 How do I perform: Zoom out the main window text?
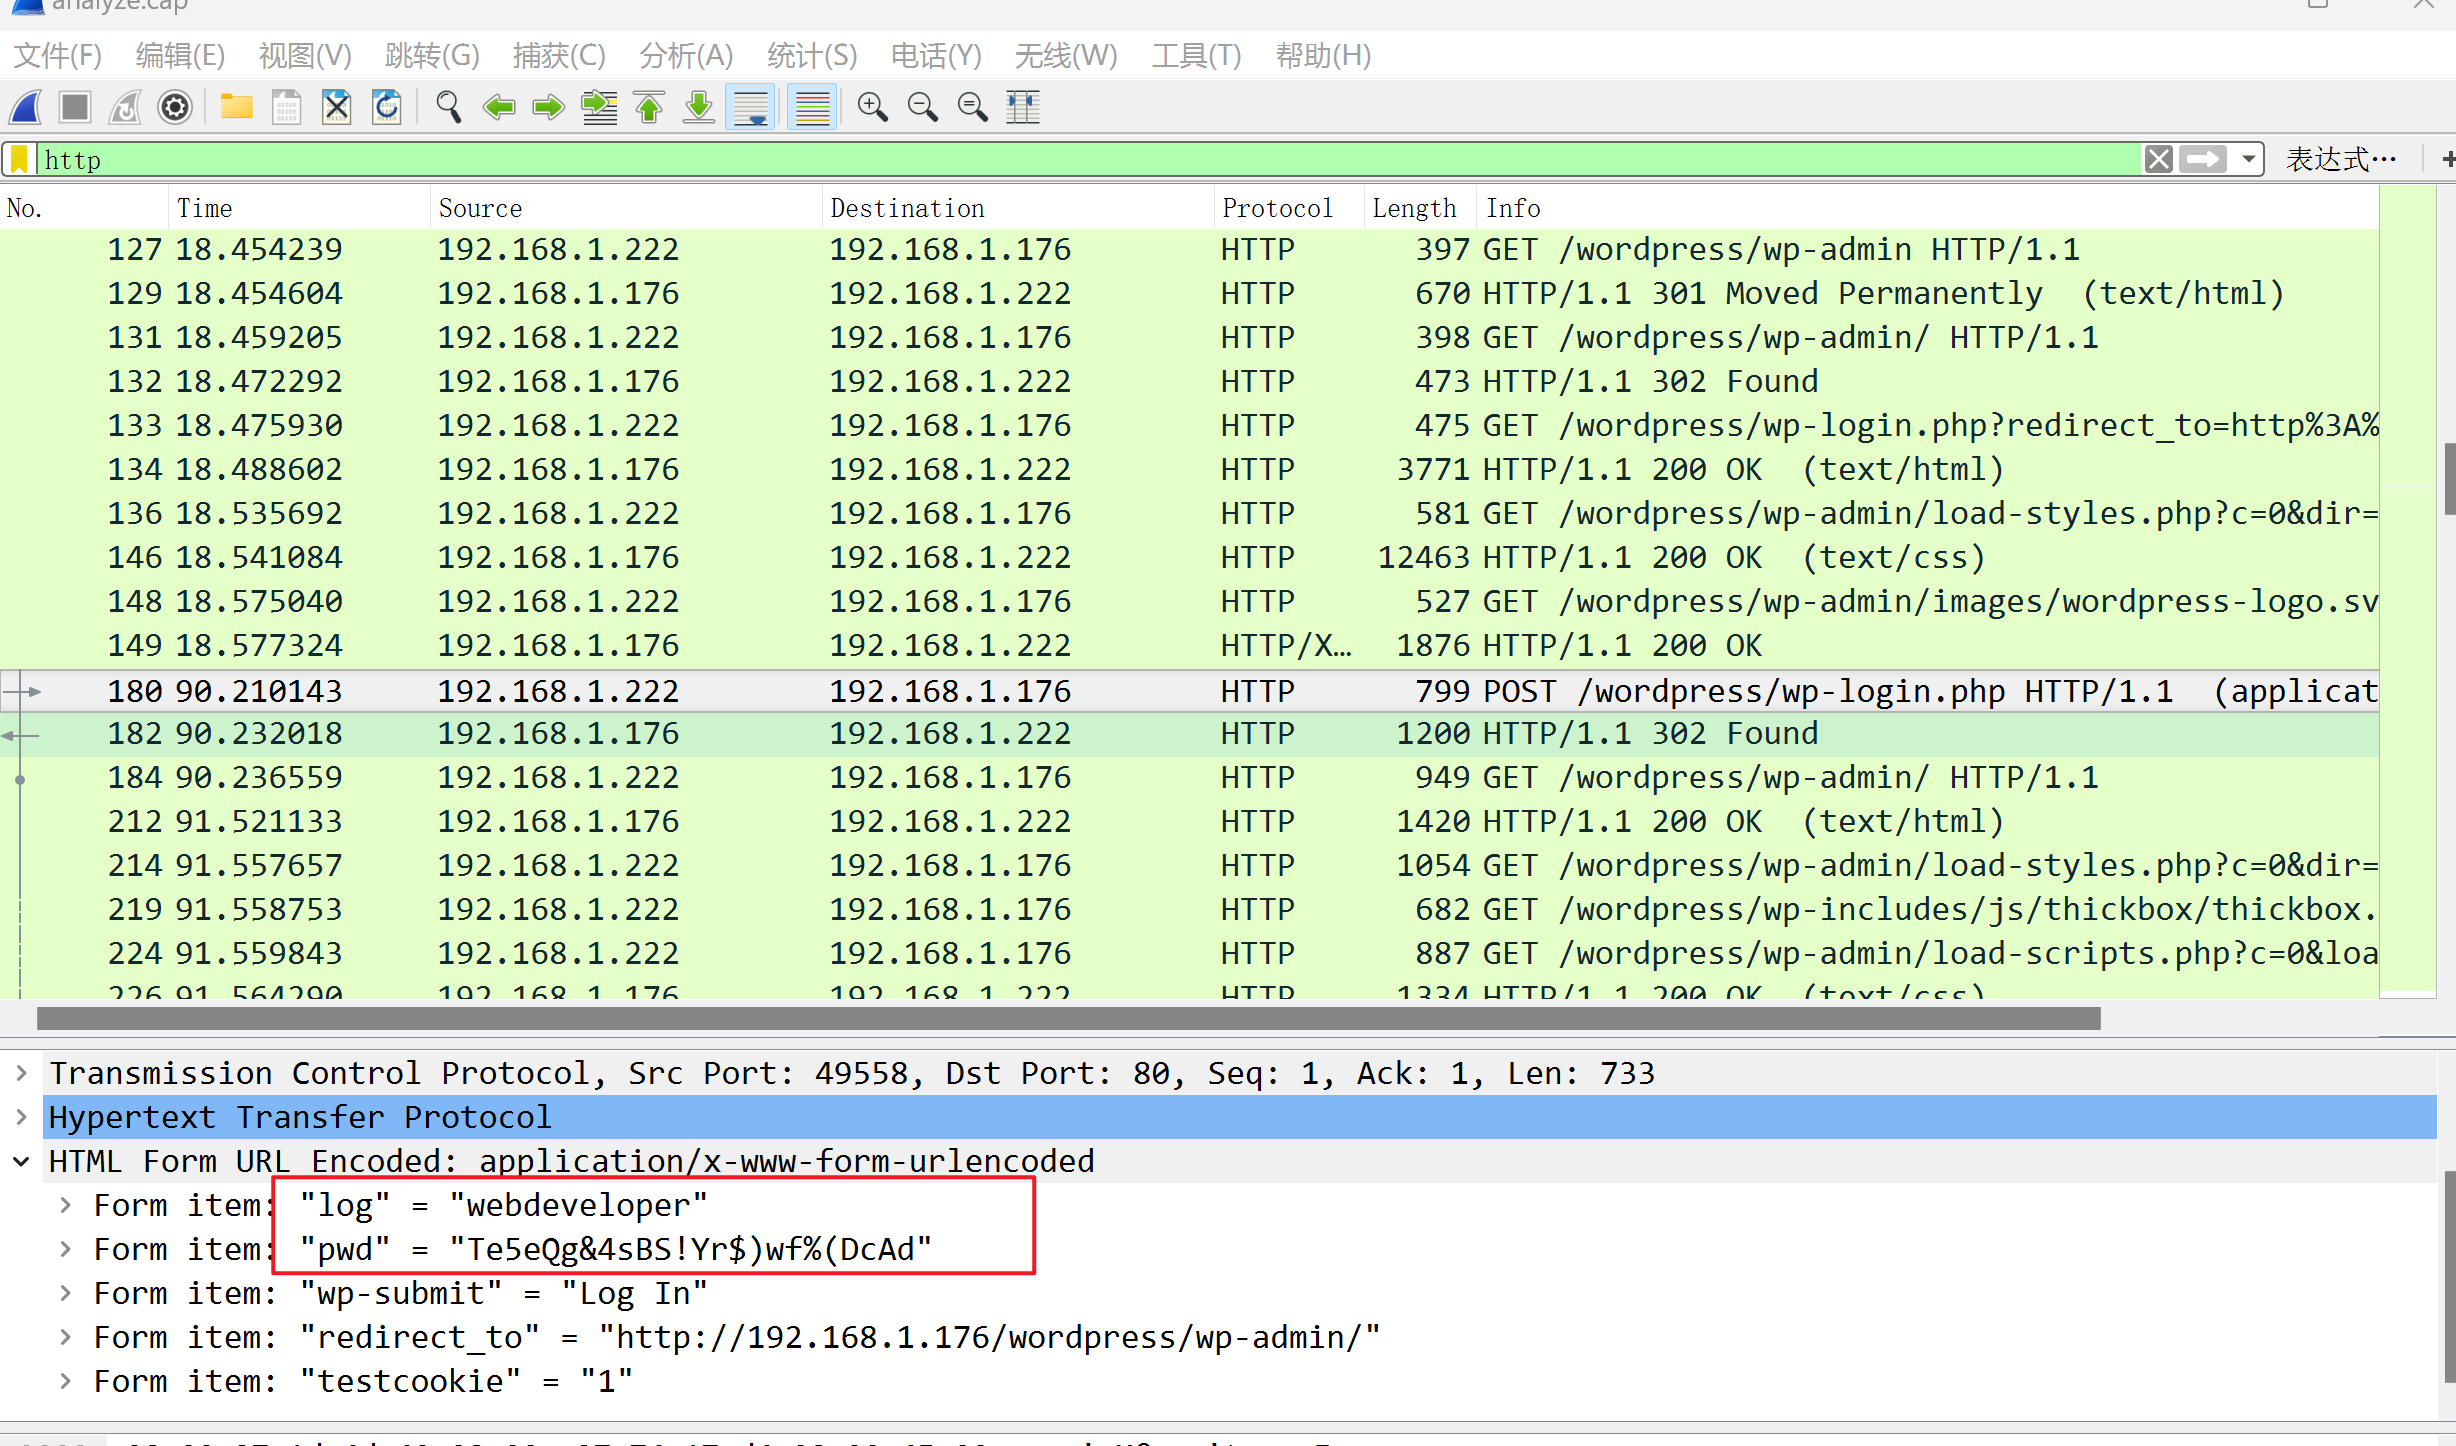pyautogui.click(x=923, y=107)
